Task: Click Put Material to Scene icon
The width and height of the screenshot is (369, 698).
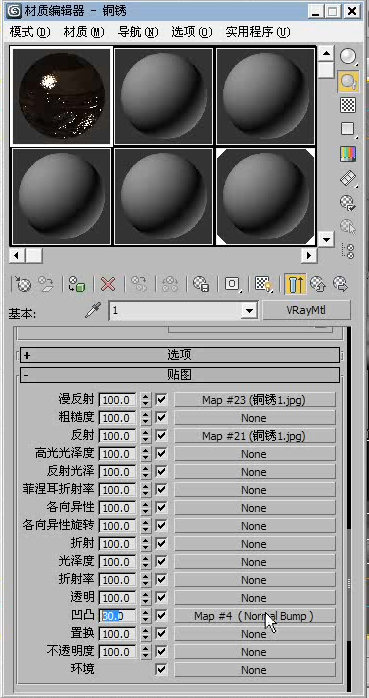Action: coord(45,284)
